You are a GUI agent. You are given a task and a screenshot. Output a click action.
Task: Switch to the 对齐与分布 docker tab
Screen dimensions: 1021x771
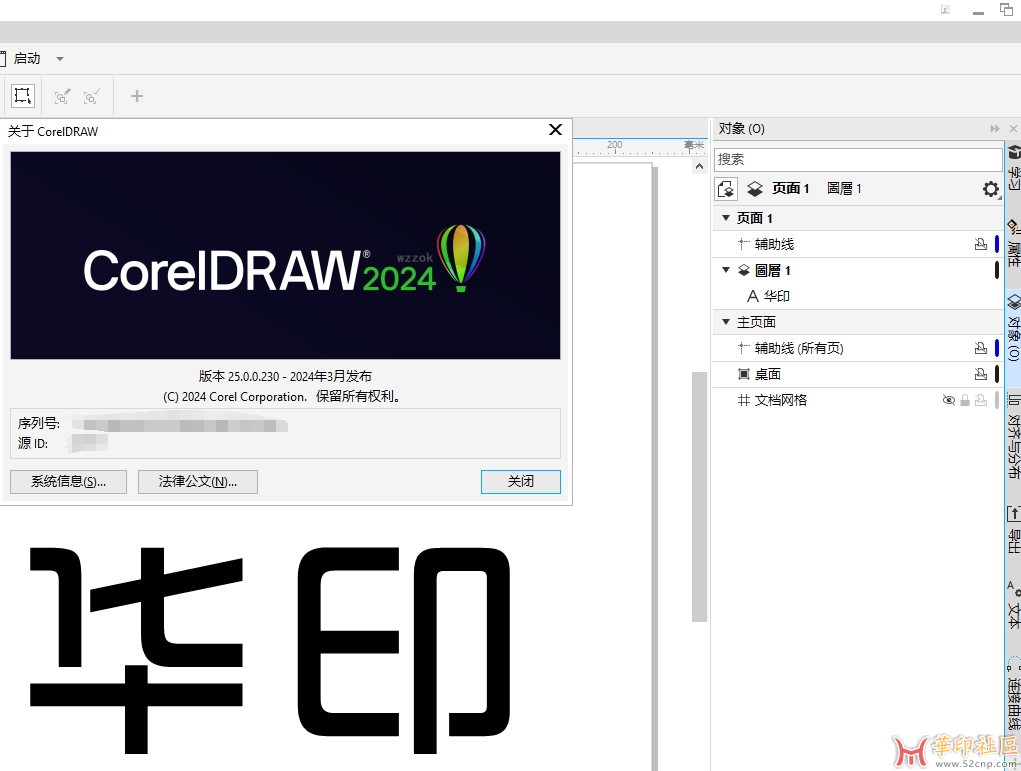[1014, 436]
